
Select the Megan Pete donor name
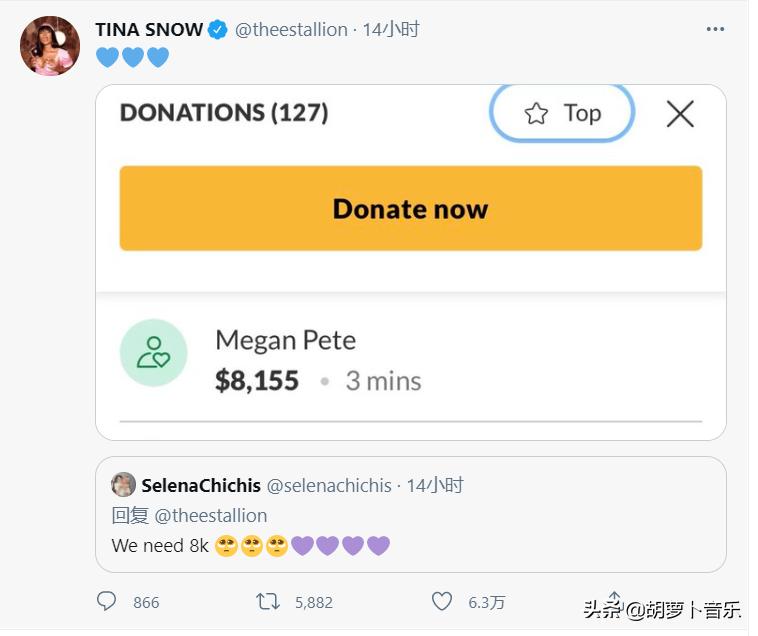coord(285,340)
